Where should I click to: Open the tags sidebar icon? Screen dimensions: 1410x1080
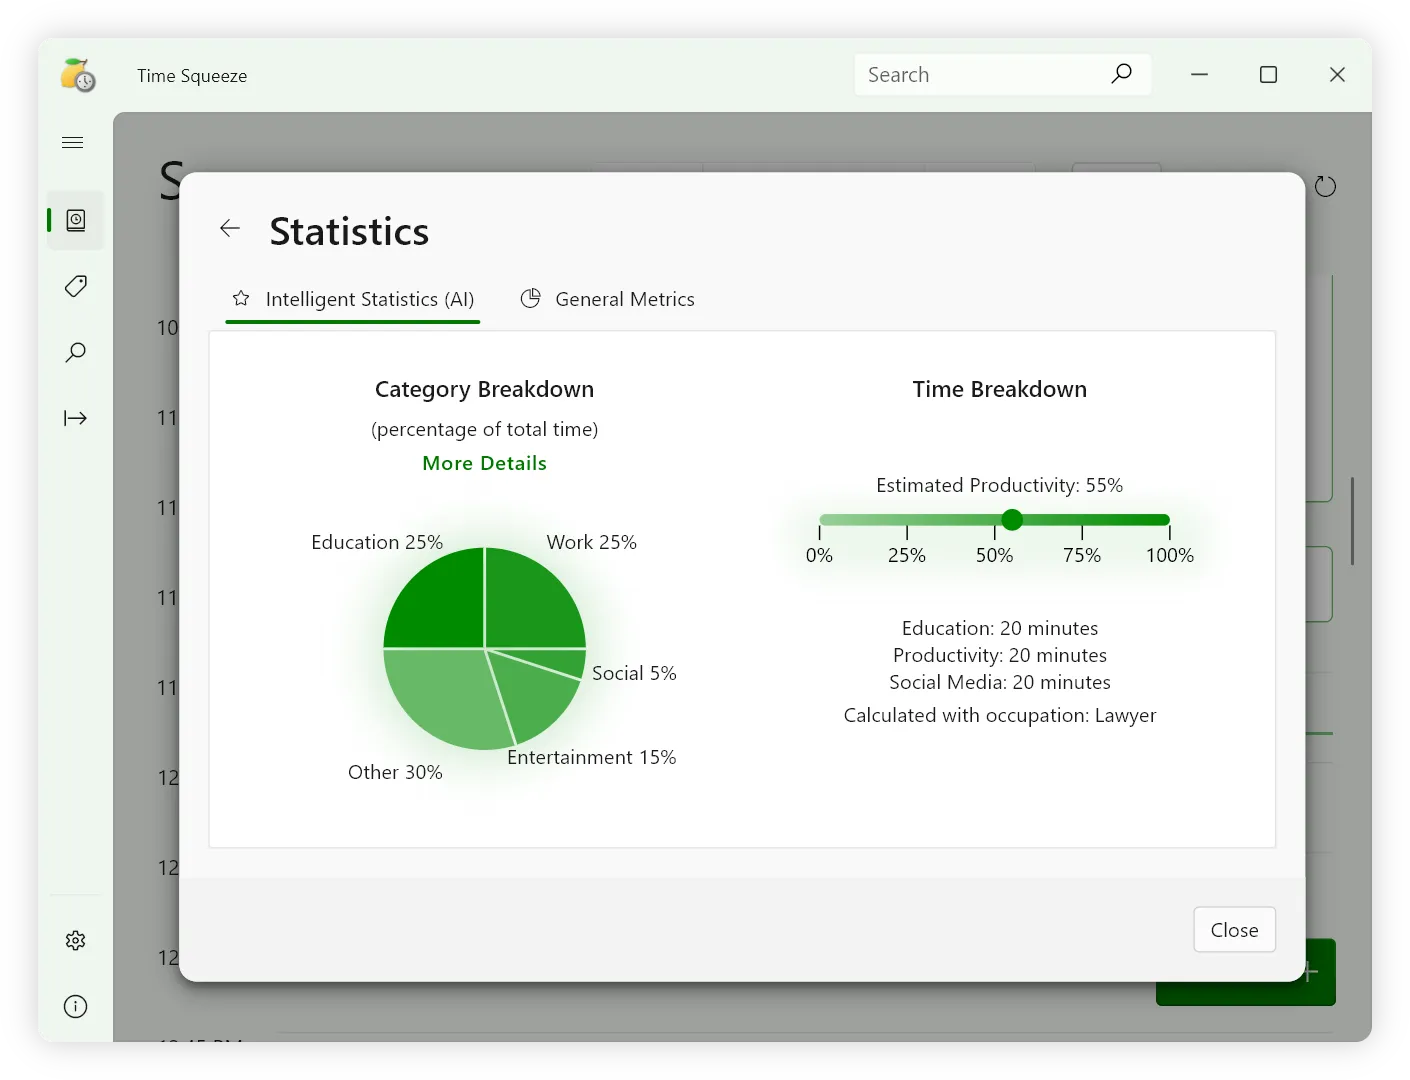pos(76,287)
